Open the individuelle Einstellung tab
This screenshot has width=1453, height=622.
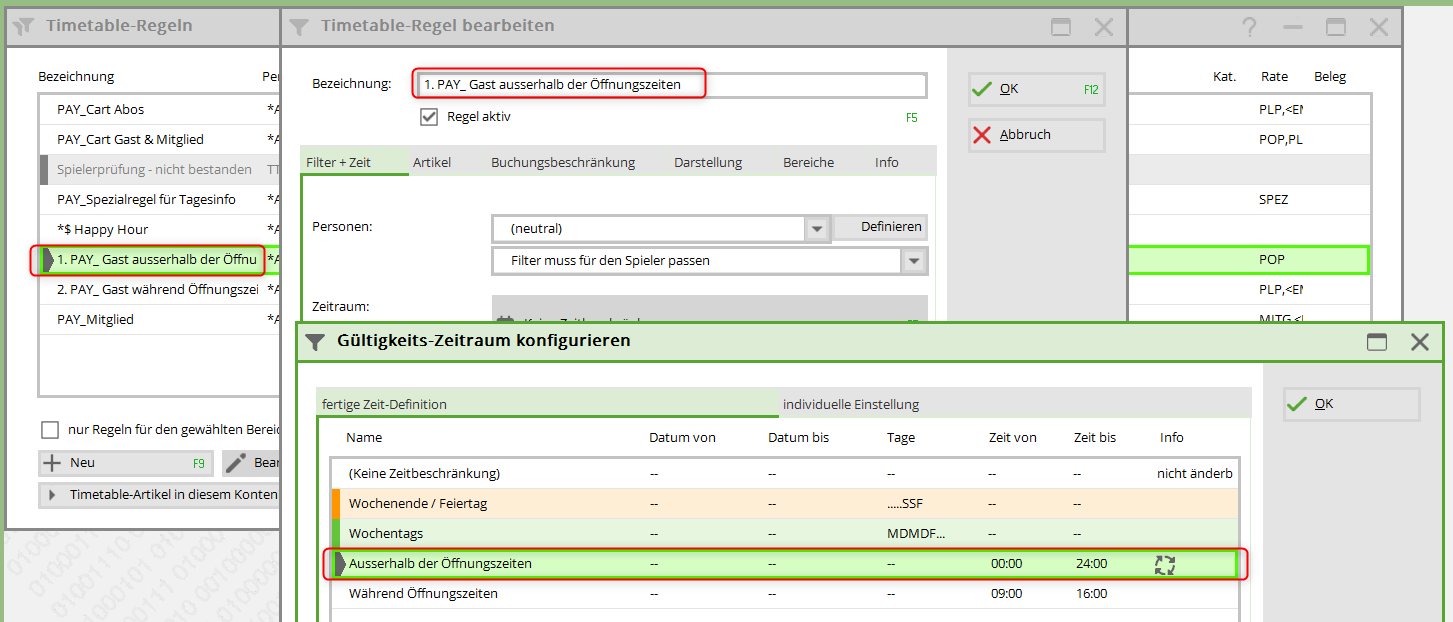tap(850, 404)
